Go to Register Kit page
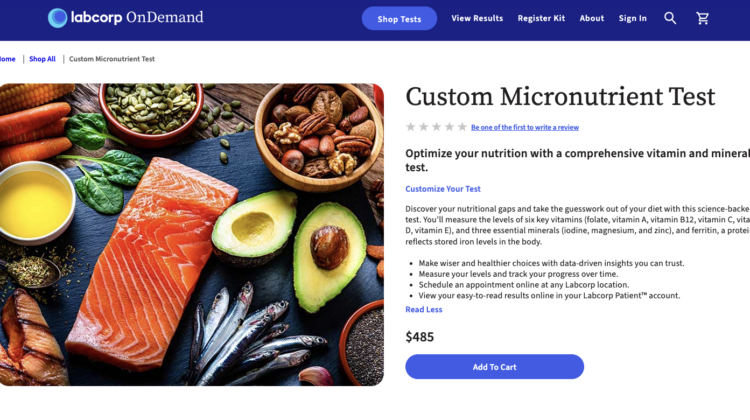The height and width of the screenshot is (420, 750). [x=541, y=18]
